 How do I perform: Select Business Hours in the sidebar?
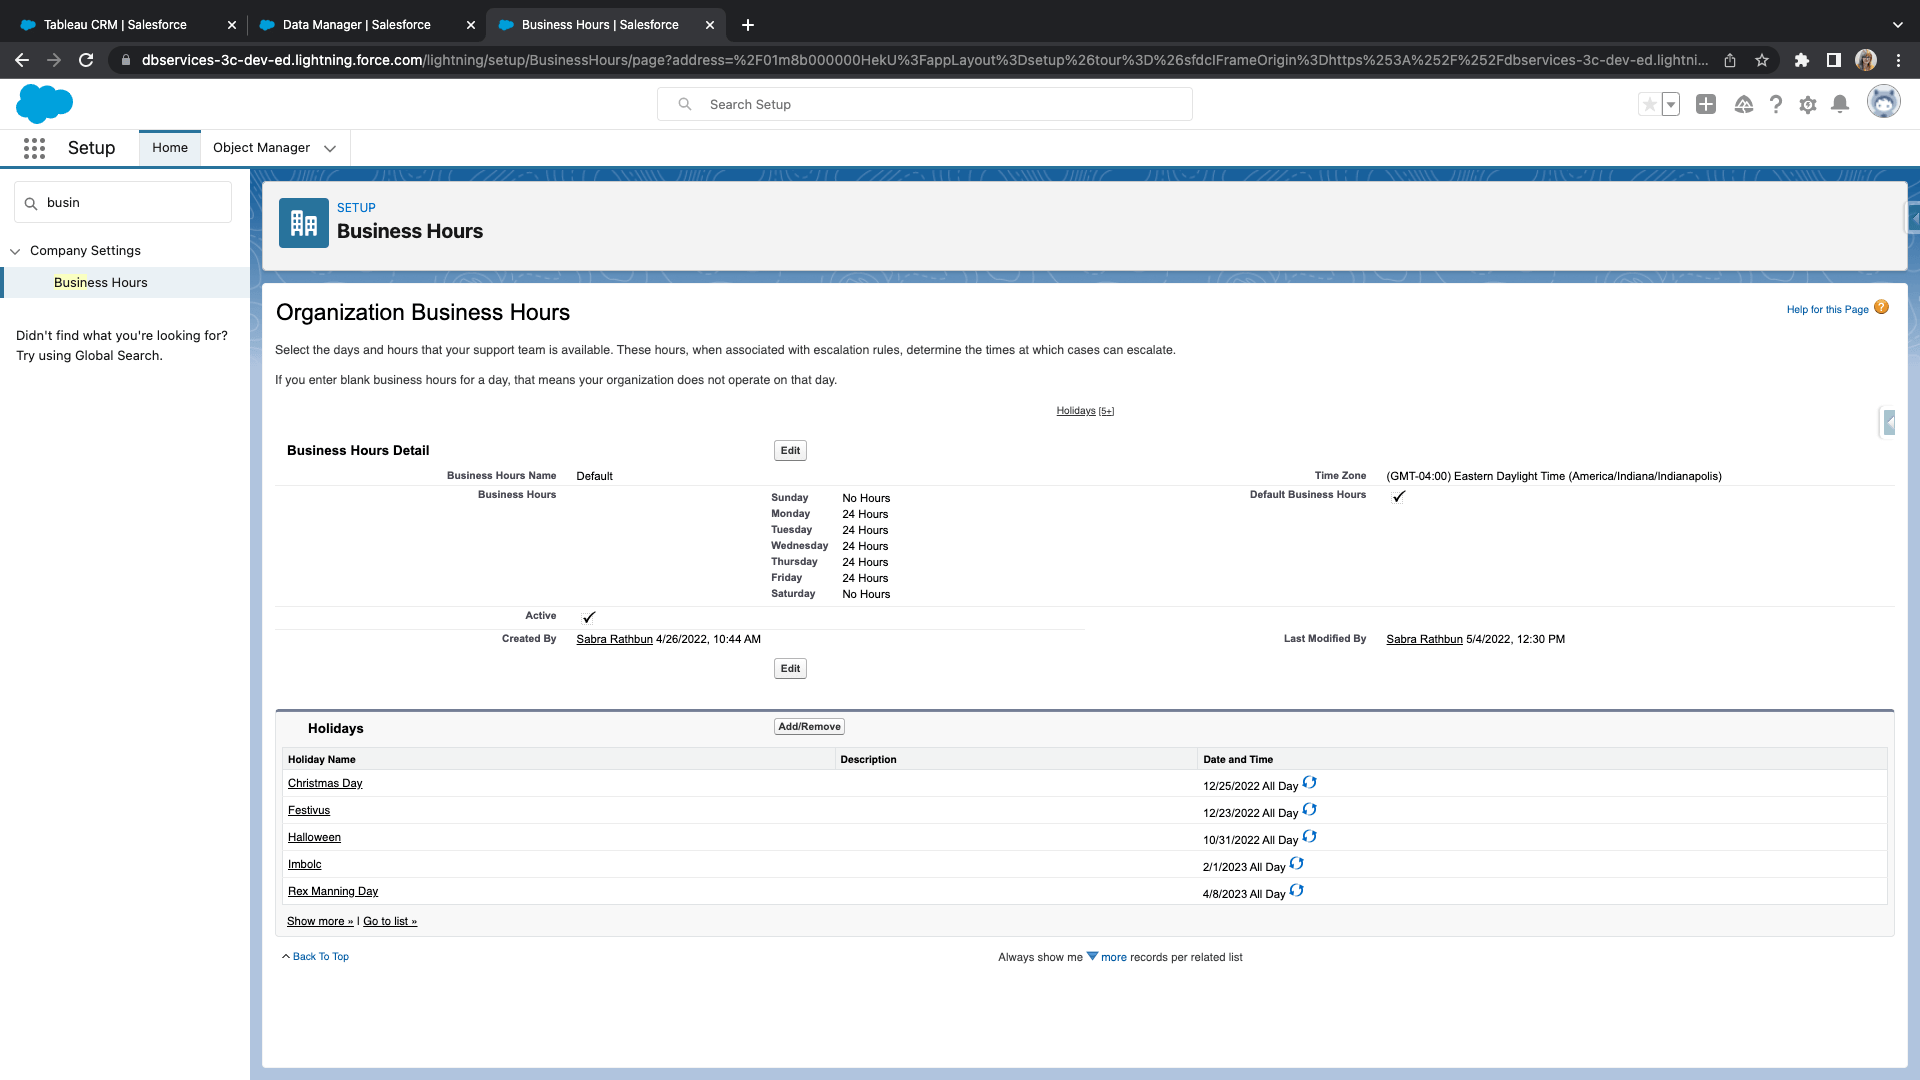[100, 283]
